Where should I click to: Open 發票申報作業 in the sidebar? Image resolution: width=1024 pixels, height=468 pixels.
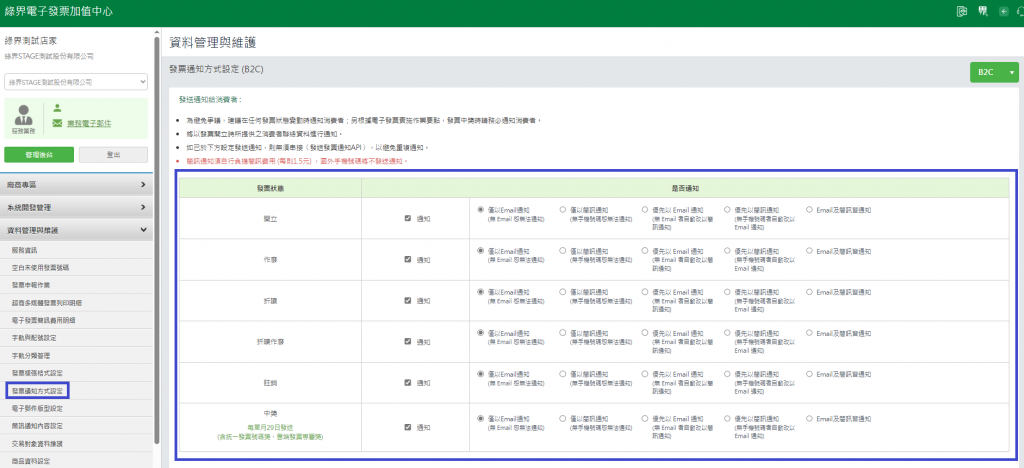pos(76,285)
